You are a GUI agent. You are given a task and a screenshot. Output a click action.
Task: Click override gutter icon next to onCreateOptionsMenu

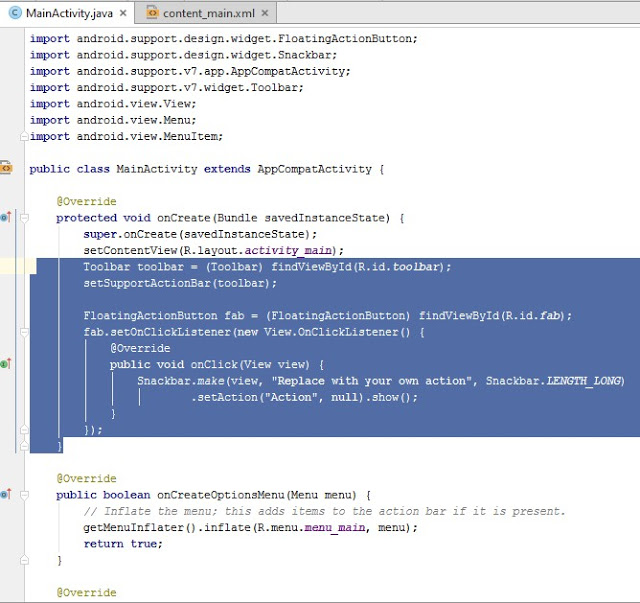[x=6, y=494]
